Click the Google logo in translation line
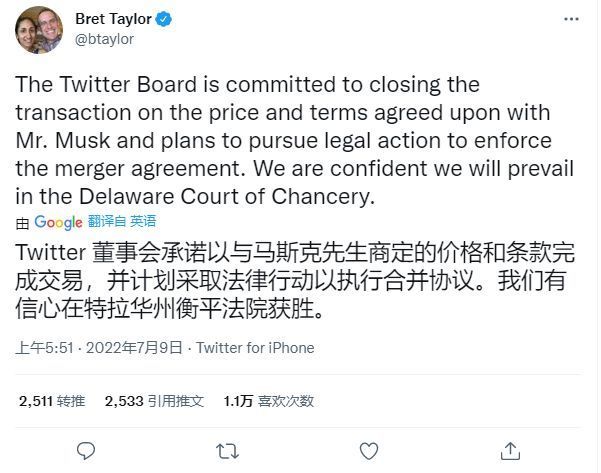The image size is (601, 473). (x=59, y=222)
